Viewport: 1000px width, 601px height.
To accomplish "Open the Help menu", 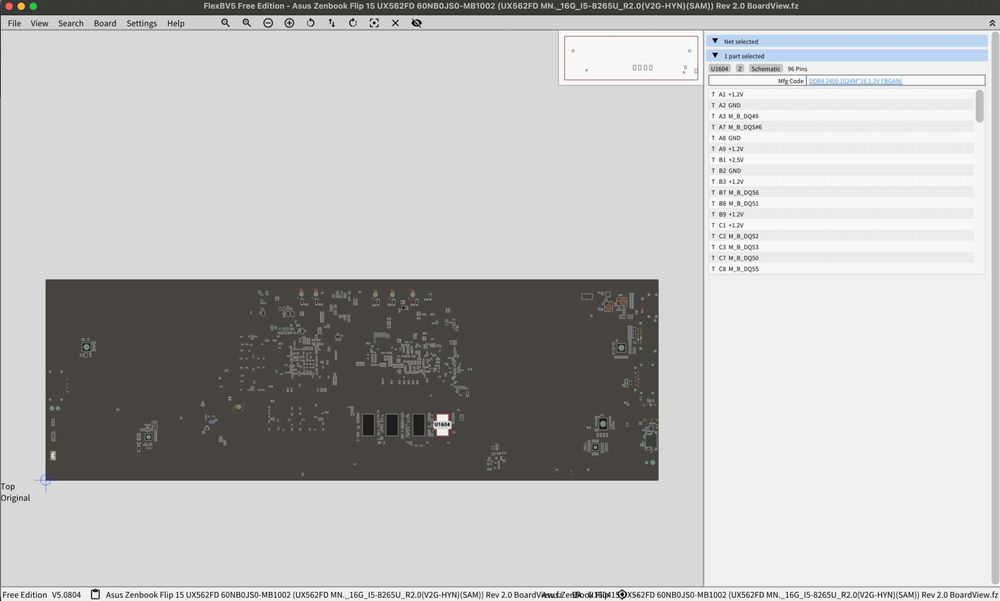I will click(176, 23).
